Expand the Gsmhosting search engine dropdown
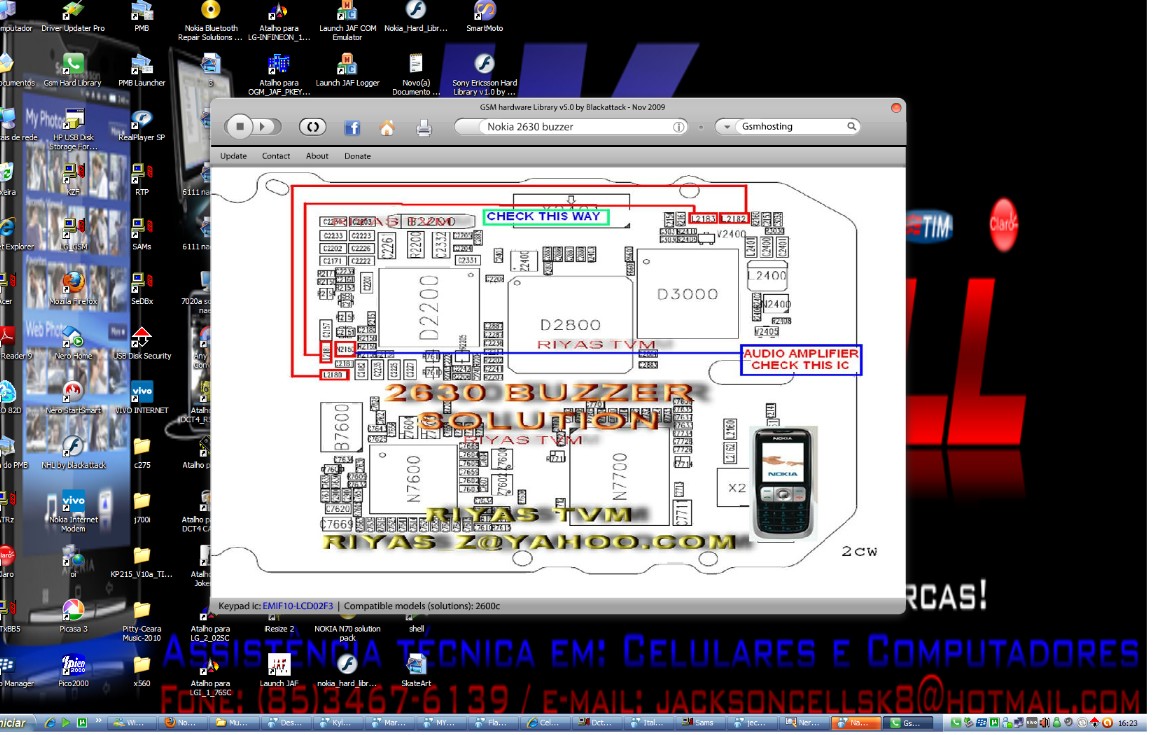Screen dimensions: 1176x735 727,127
